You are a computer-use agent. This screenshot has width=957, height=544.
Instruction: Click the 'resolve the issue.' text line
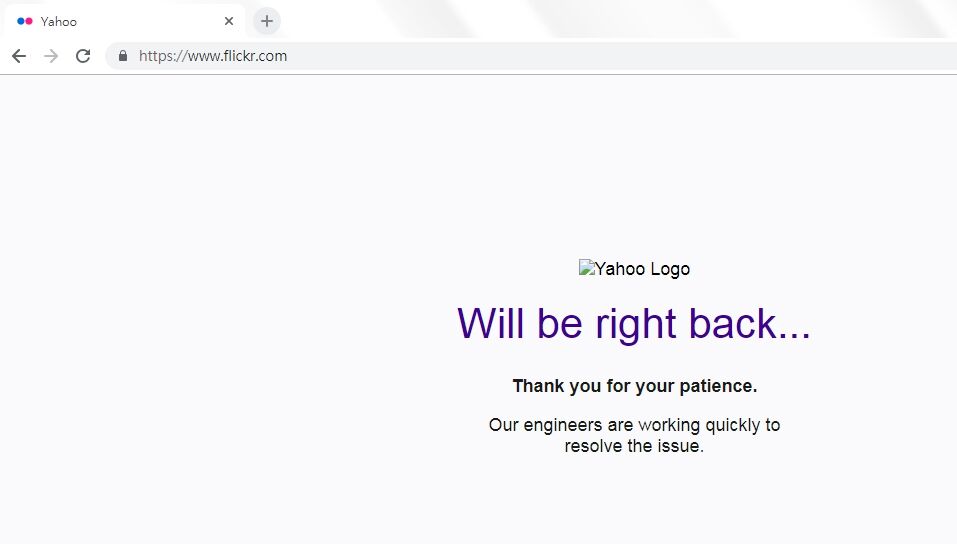634,446
